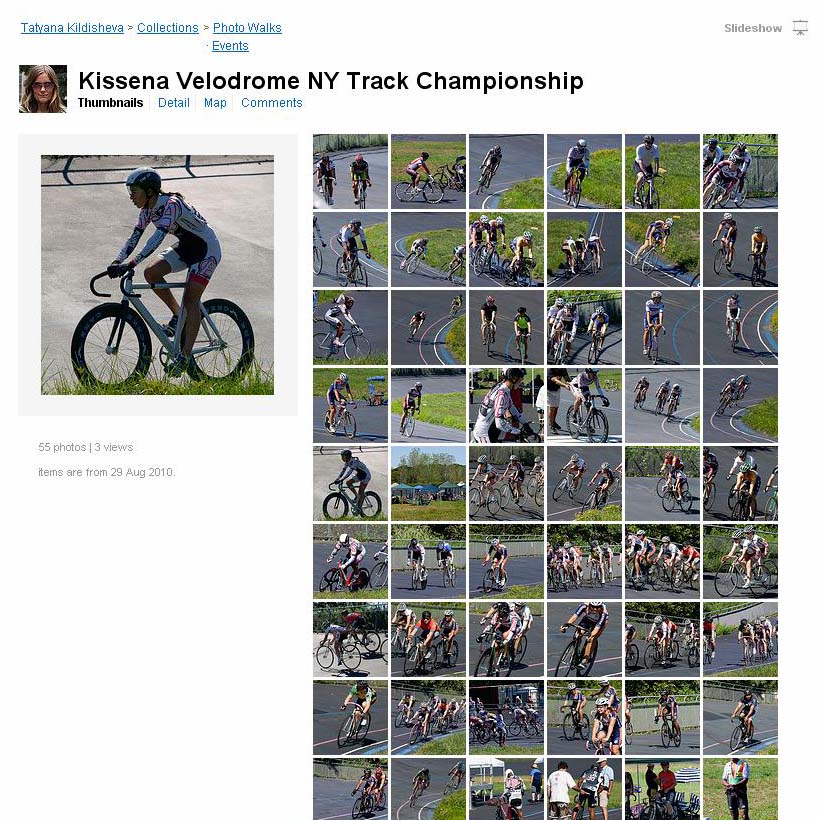This screenshot has height=820, width=818.
Task: Switch to the Detail view tab
Action: tap(174, 102)
